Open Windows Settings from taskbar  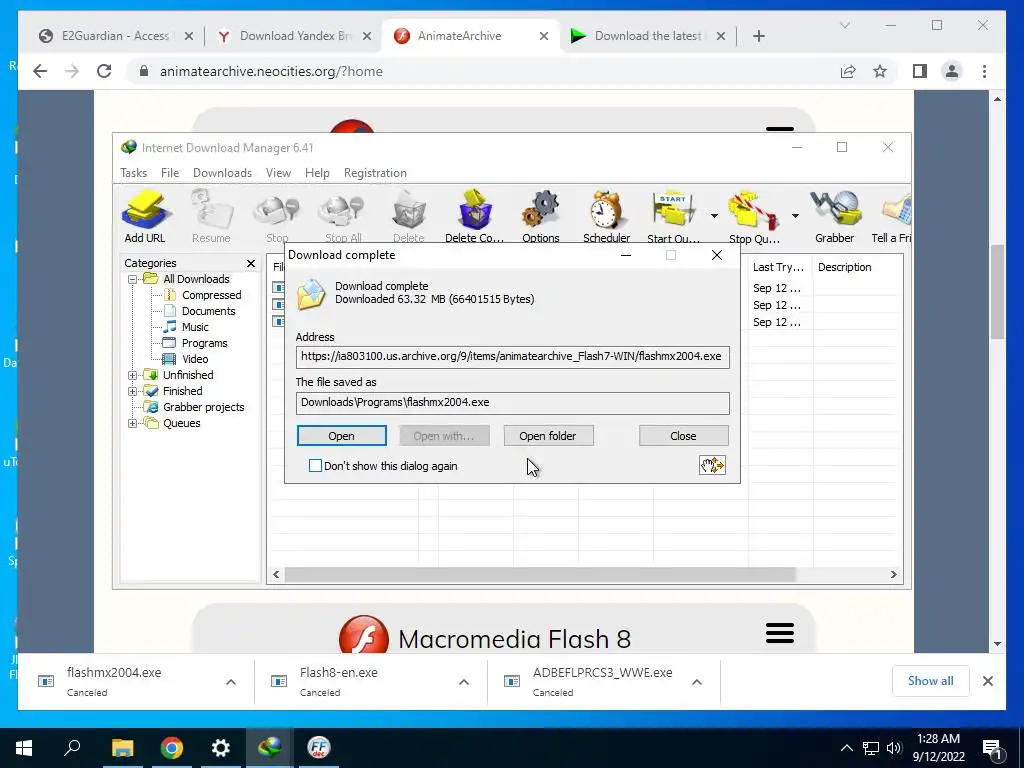click(x=221, y=748)
